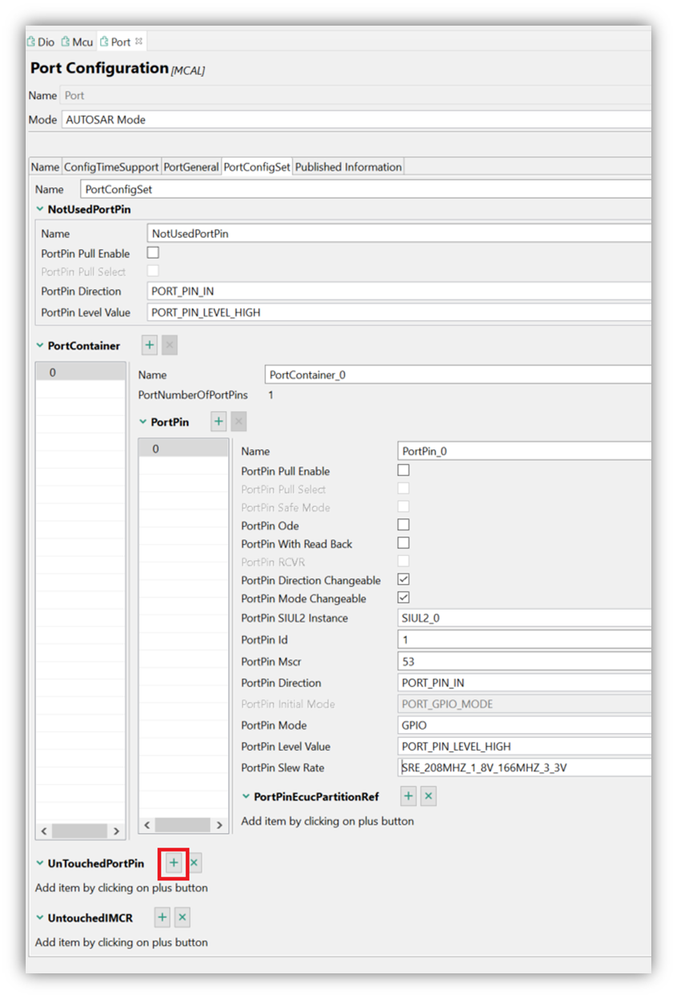Add a new PortContainer item
Image resolution: width=677 pixels, height=999 pixels.
(149, 345)
